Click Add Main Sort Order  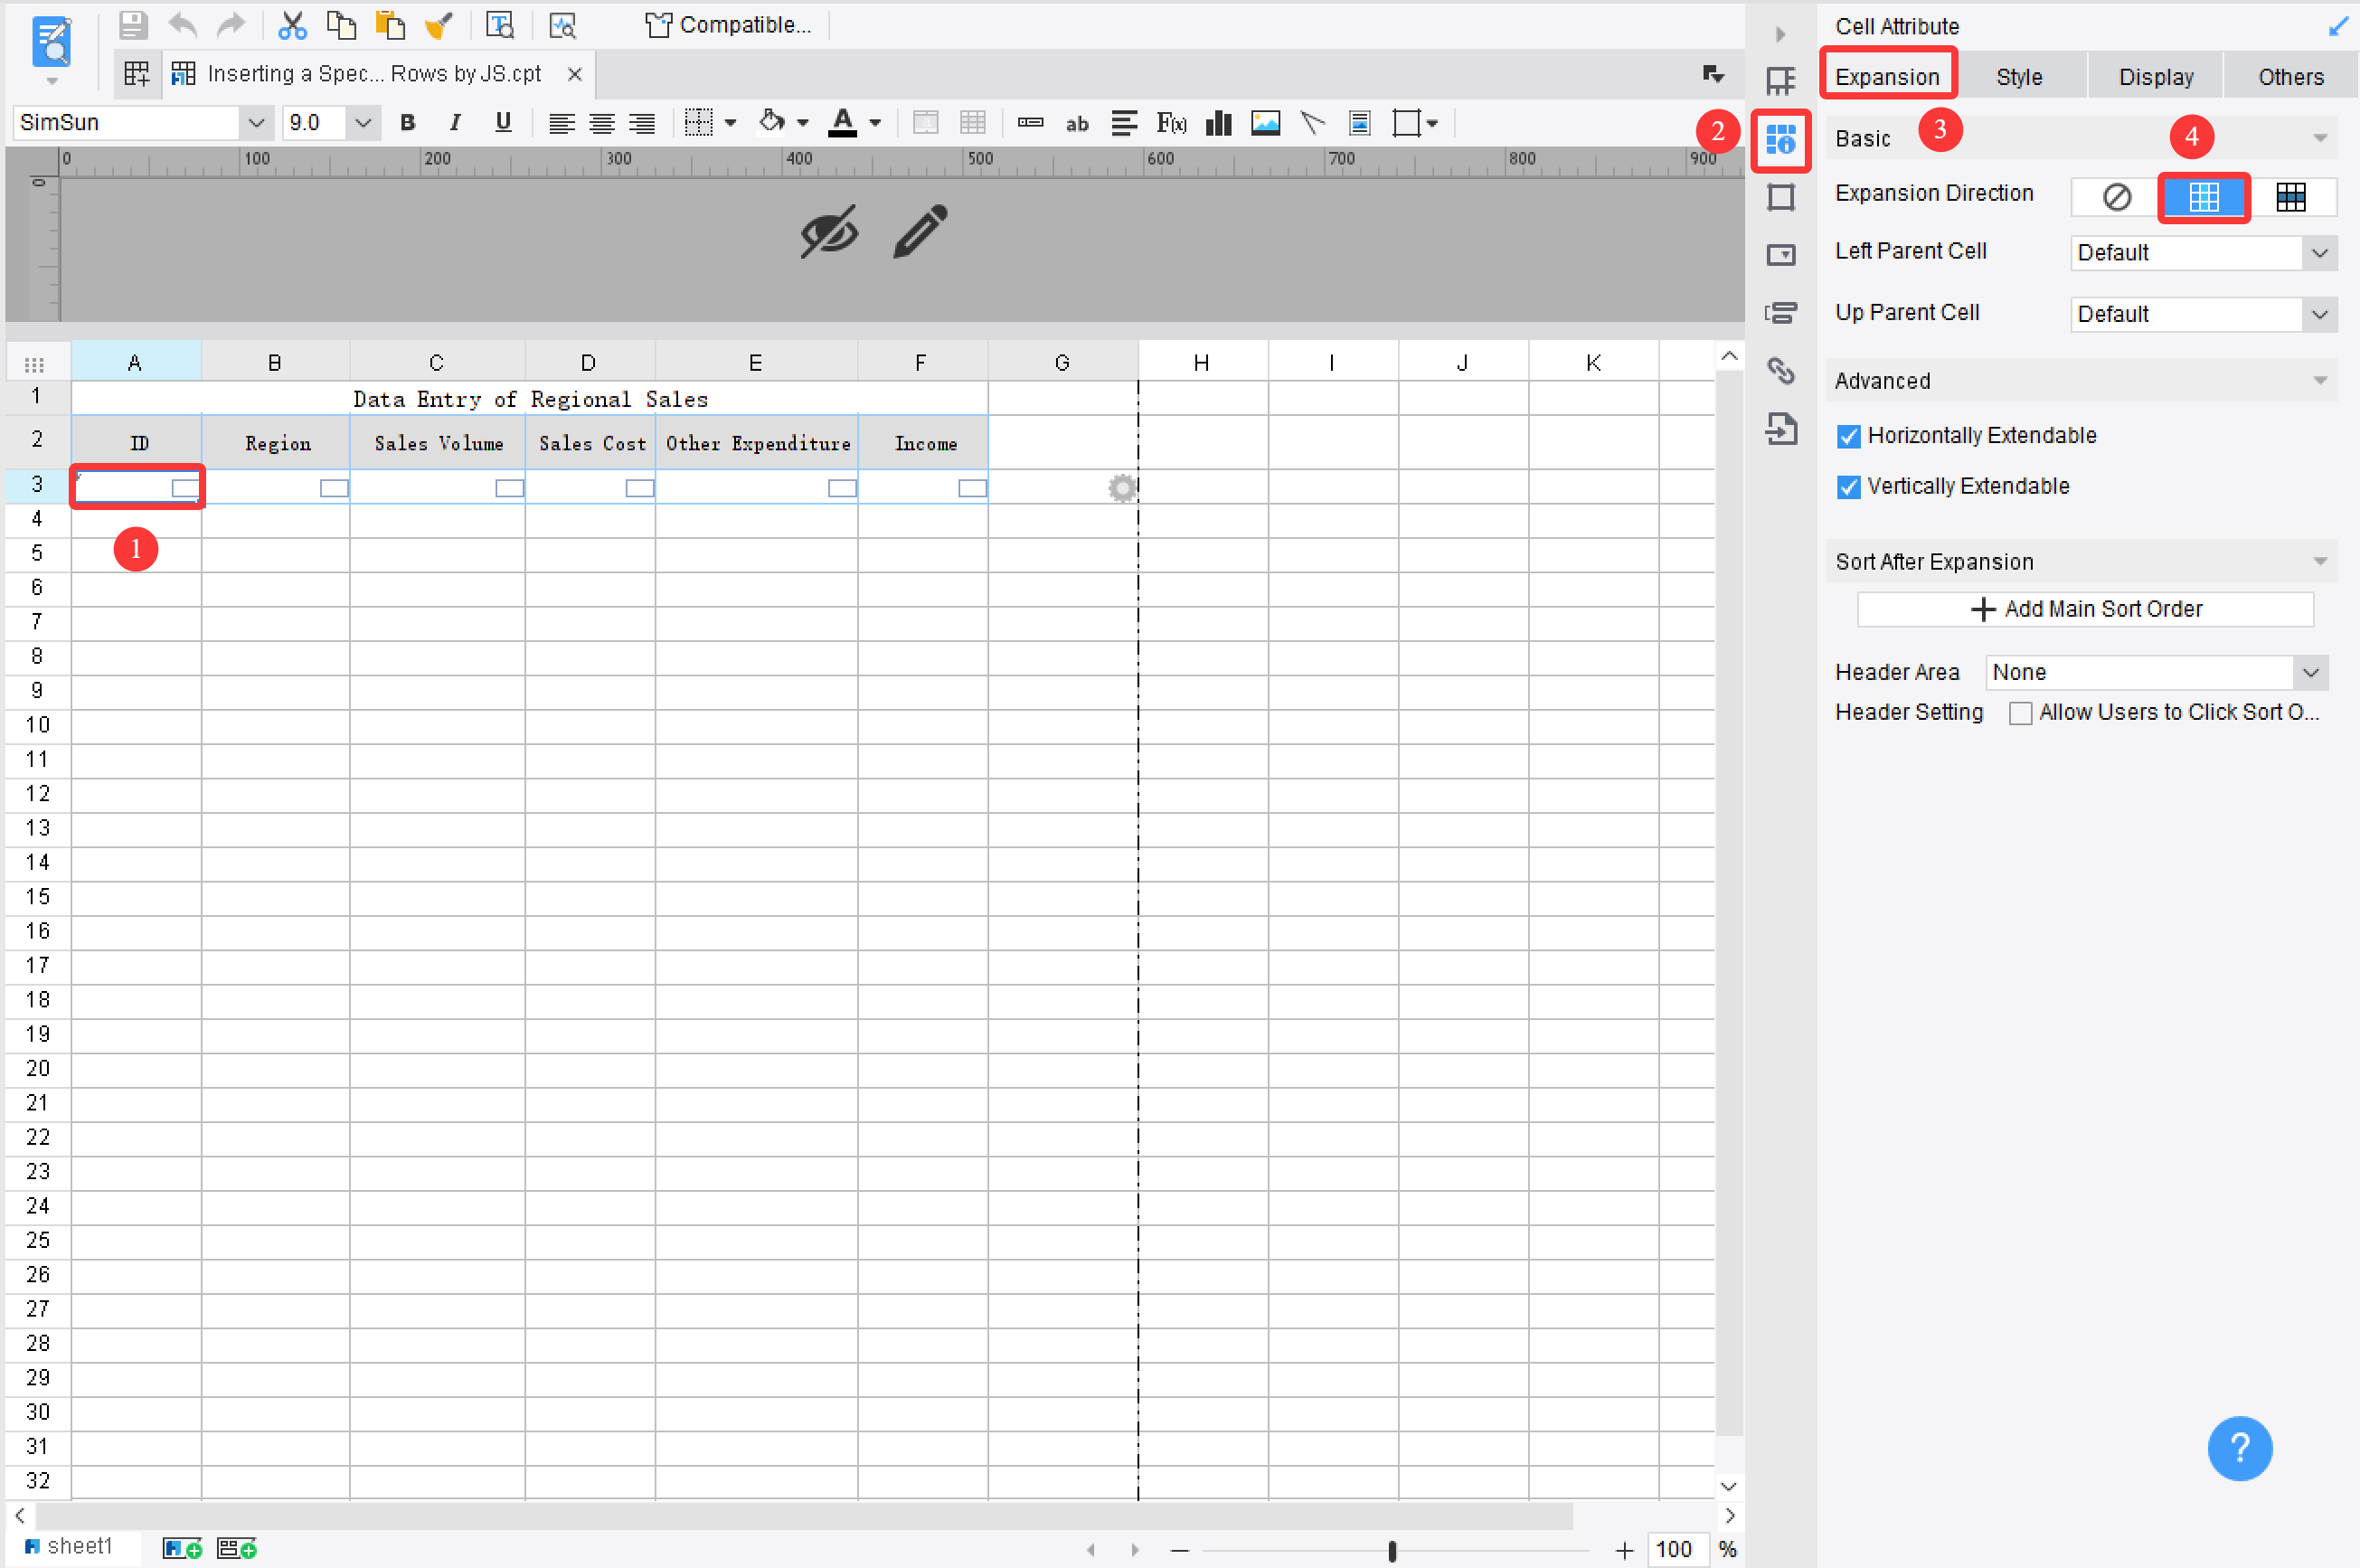[2085, 609]
